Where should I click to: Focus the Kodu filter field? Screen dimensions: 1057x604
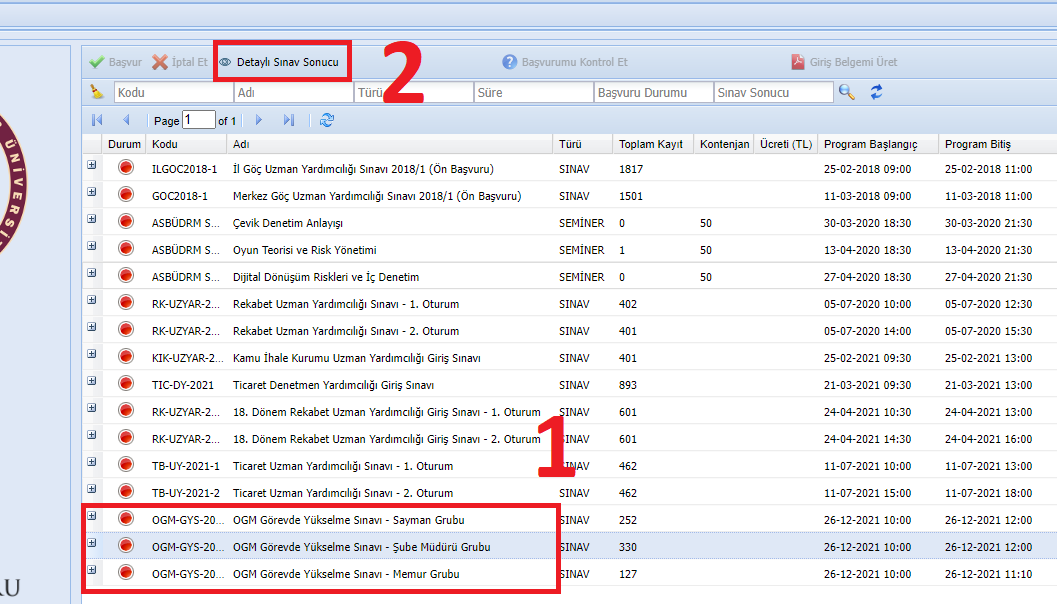(174, 92)
